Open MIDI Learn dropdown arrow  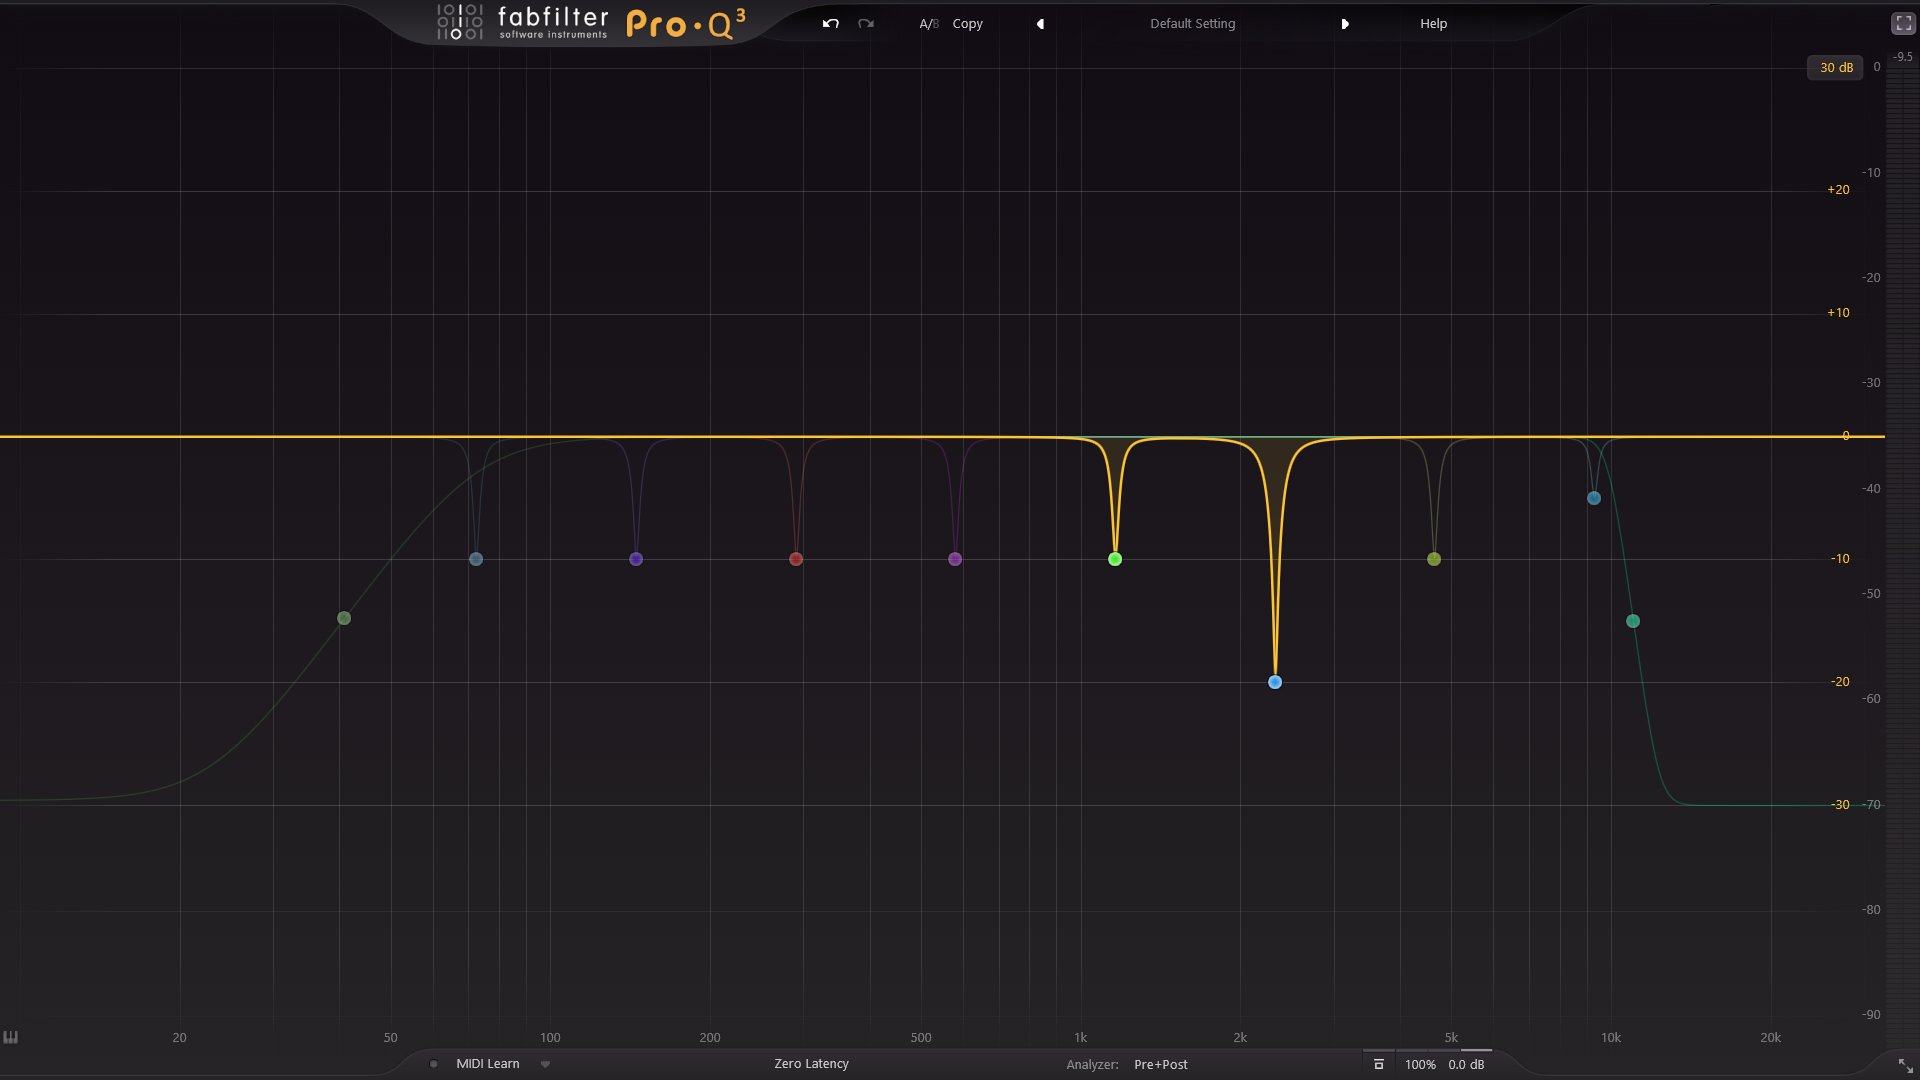coord(545,1064)
